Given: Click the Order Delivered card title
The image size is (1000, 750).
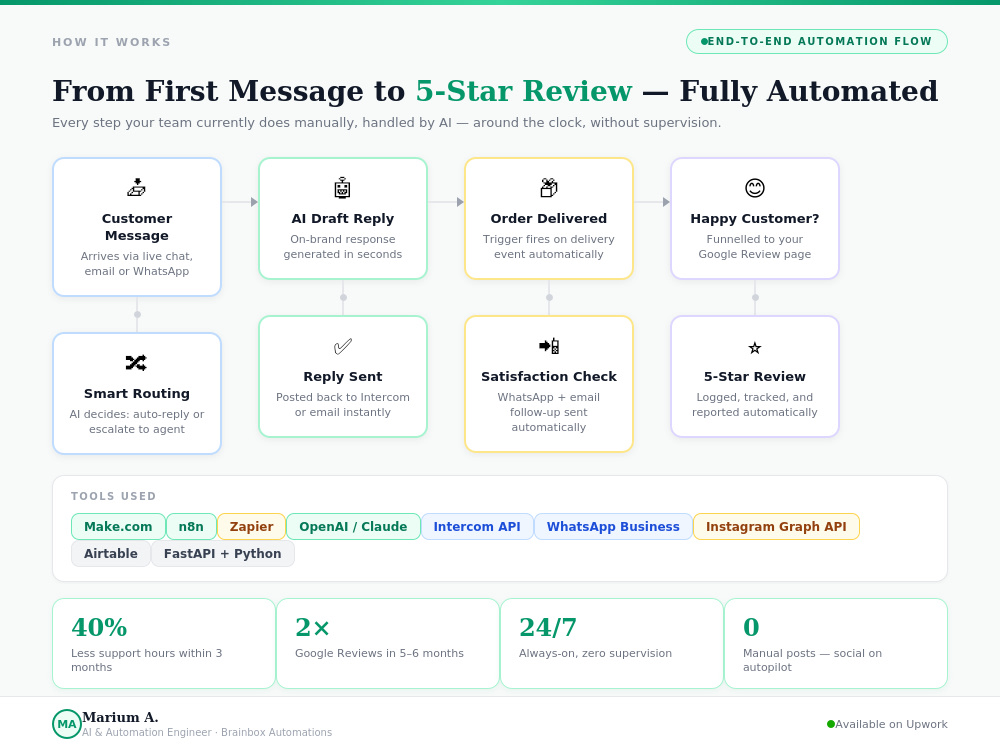Looking at the screenshot, I should (x=548, y=219).
